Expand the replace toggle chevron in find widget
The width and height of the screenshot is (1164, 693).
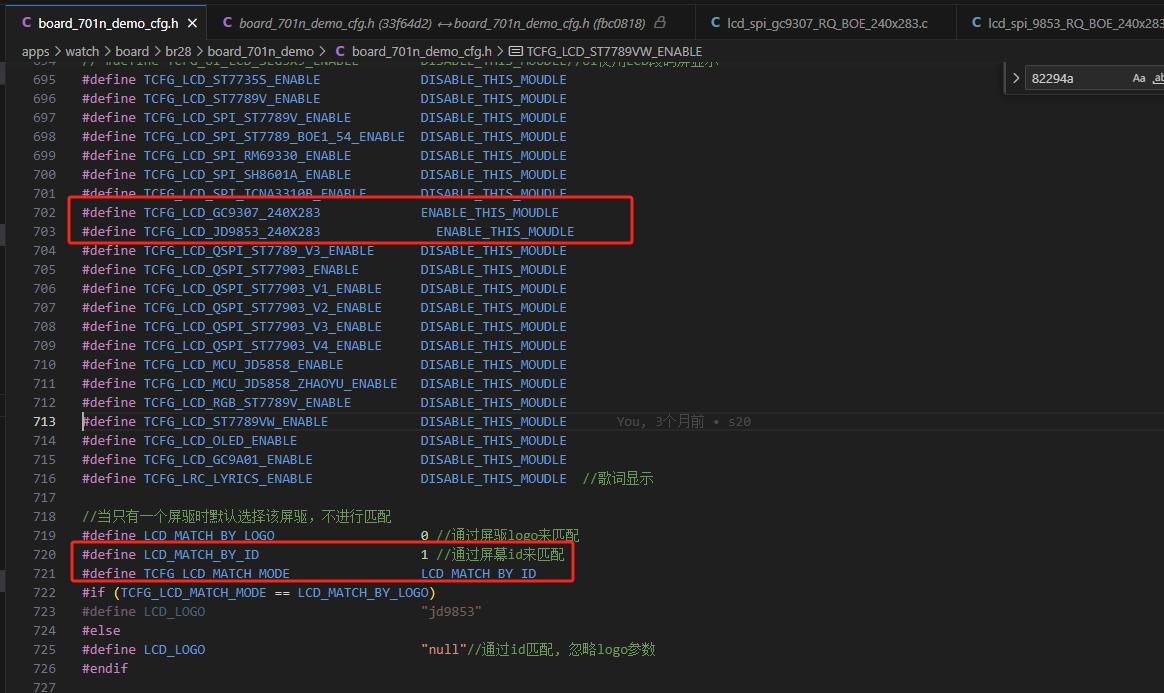[1016, 78]
